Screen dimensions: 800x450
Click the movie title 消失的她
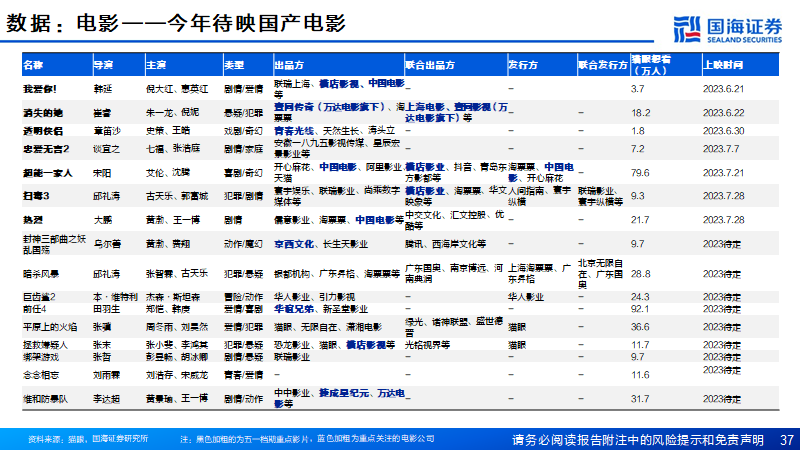click(43, 113)
